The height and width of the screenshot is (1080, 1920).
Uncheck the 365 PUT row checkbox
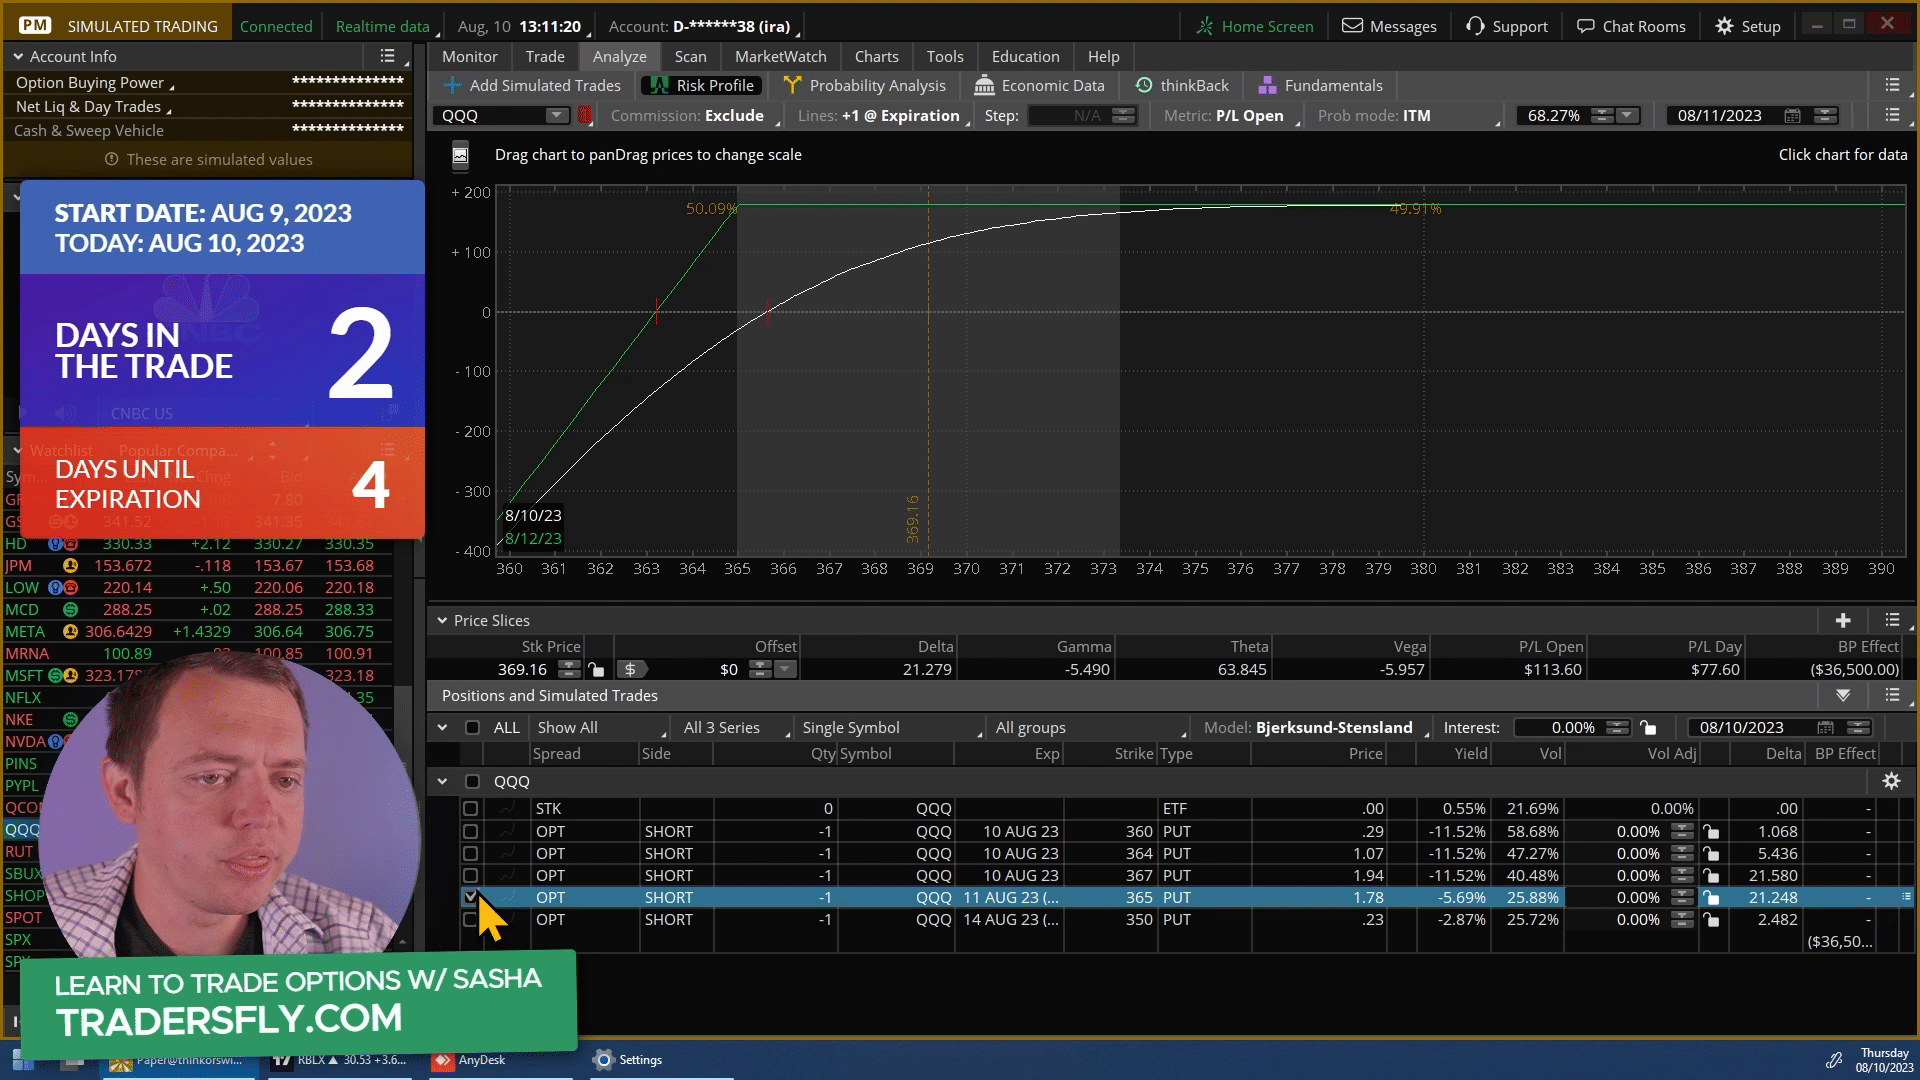470,898
